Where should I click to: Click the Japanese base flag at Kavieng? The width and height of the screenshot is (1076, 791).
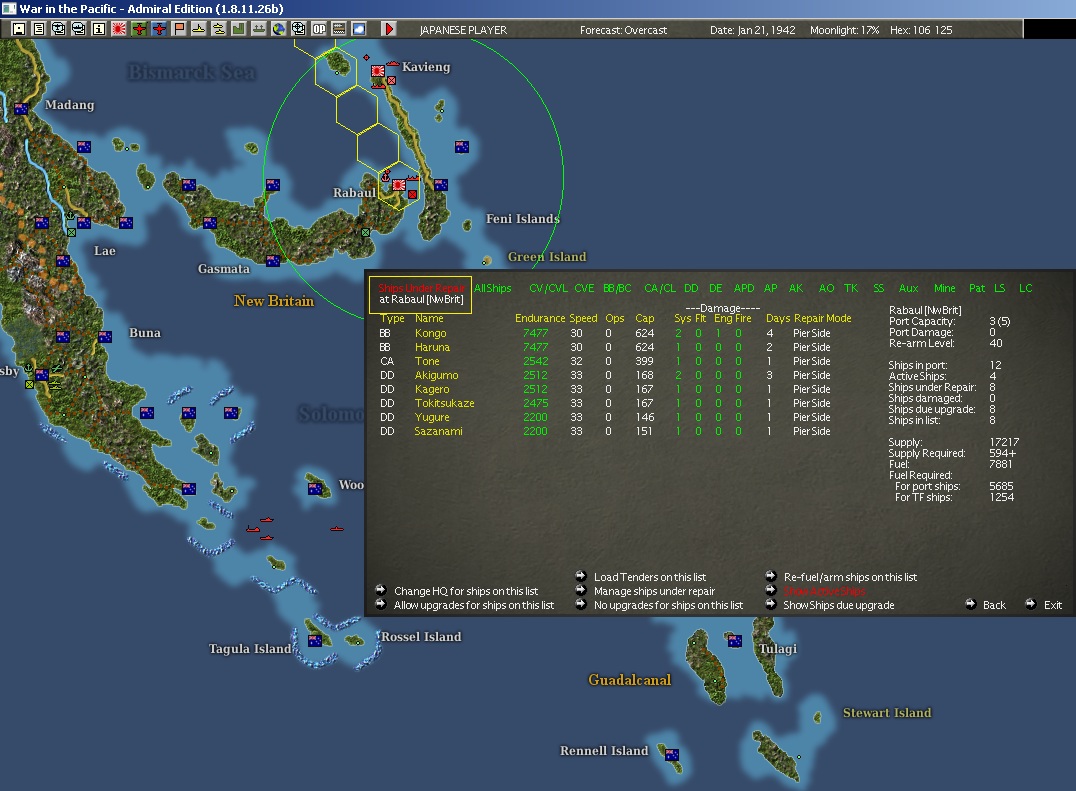pos(377,71)
